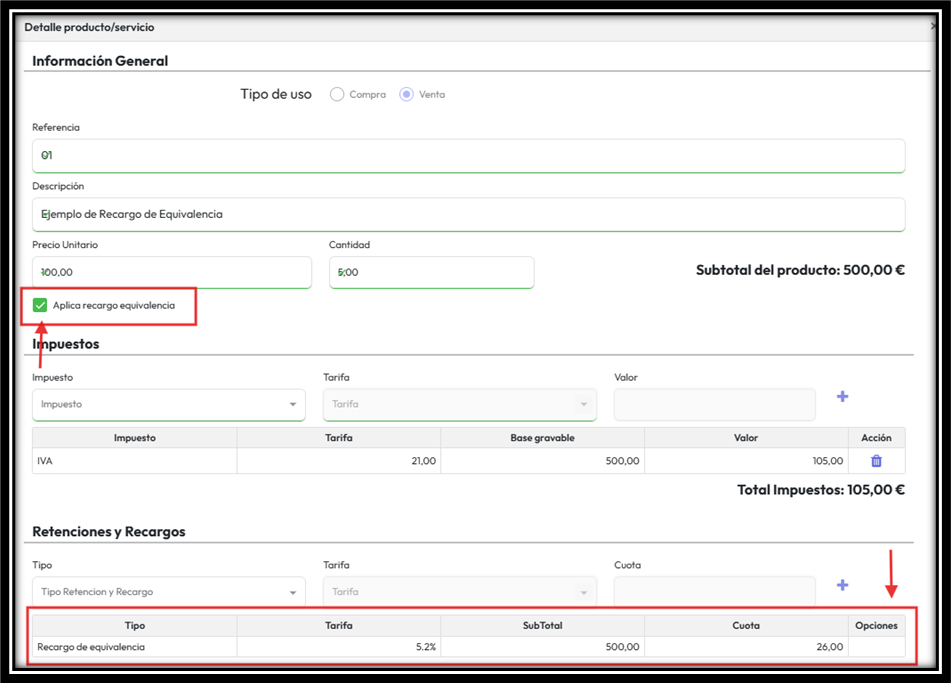Screen dimensions: 951x683
Task: Open the Tarifa dropdown under Impuestos
Action: [x=459, y=404]
